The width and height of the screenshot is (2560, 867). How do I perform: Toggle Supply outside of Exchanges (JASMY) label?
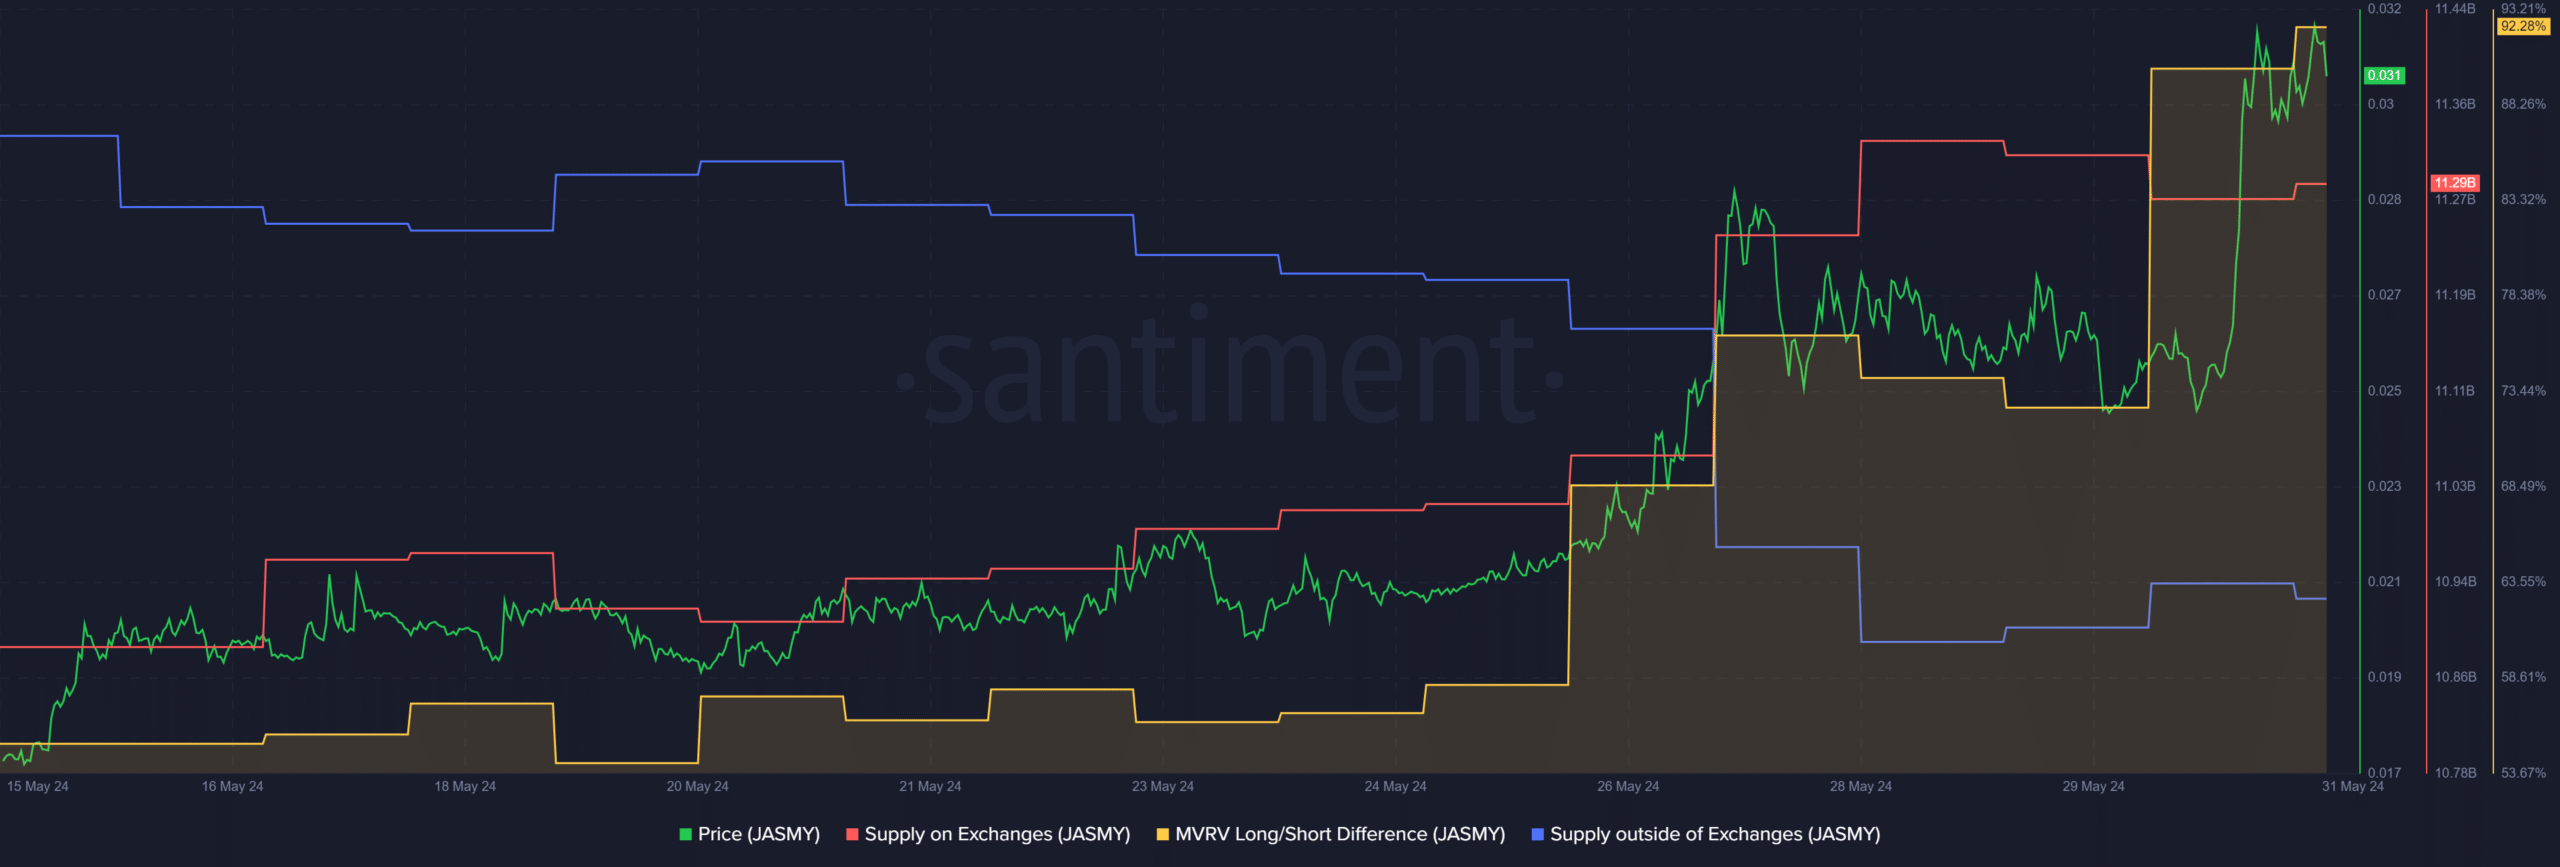tap(1715, 834)
